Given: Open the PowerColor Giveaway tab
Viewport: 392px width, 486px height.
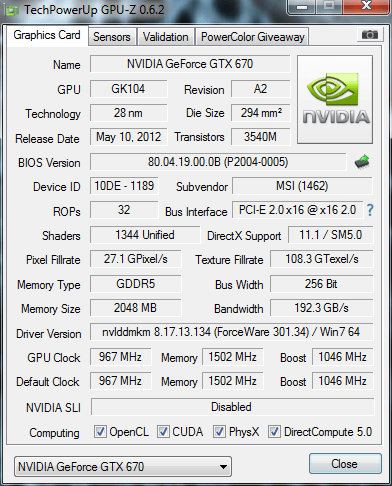Looking at the screenshot, I should coord(253,37).
